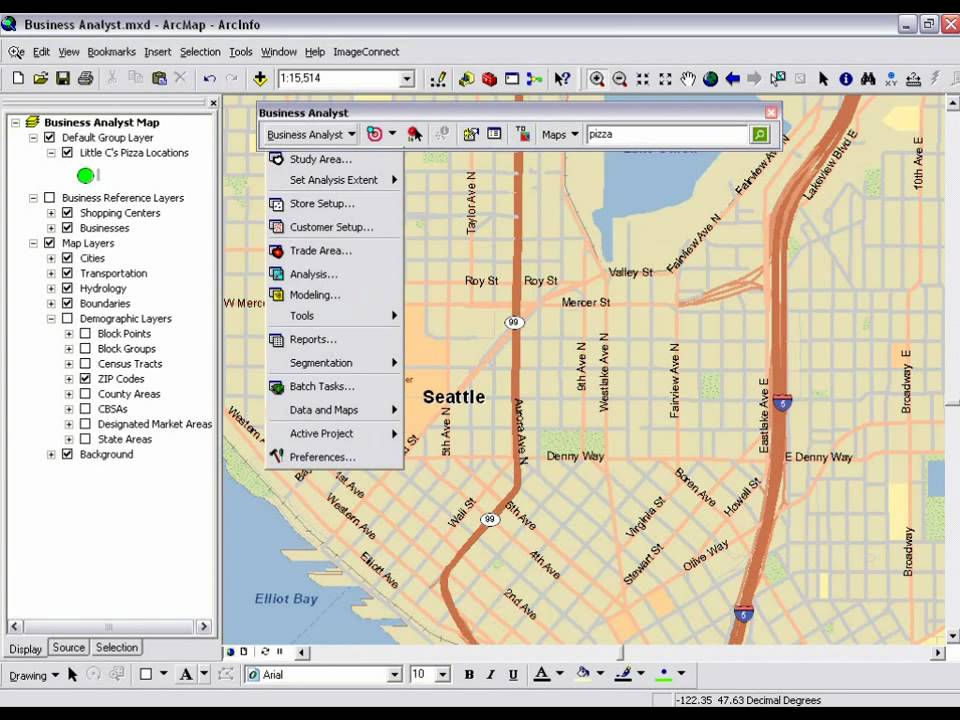Click the green search button beside pizza
Screen dimensions: 960x720
759,135
